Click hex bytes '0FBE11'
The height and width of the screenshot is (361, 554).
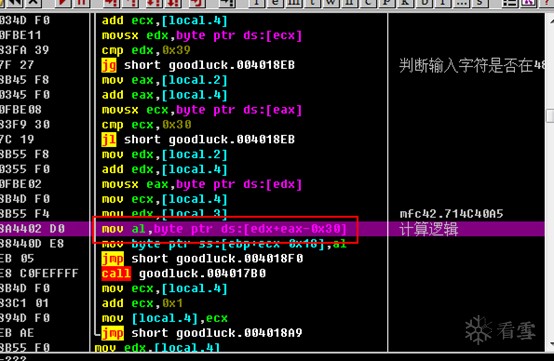20,35
